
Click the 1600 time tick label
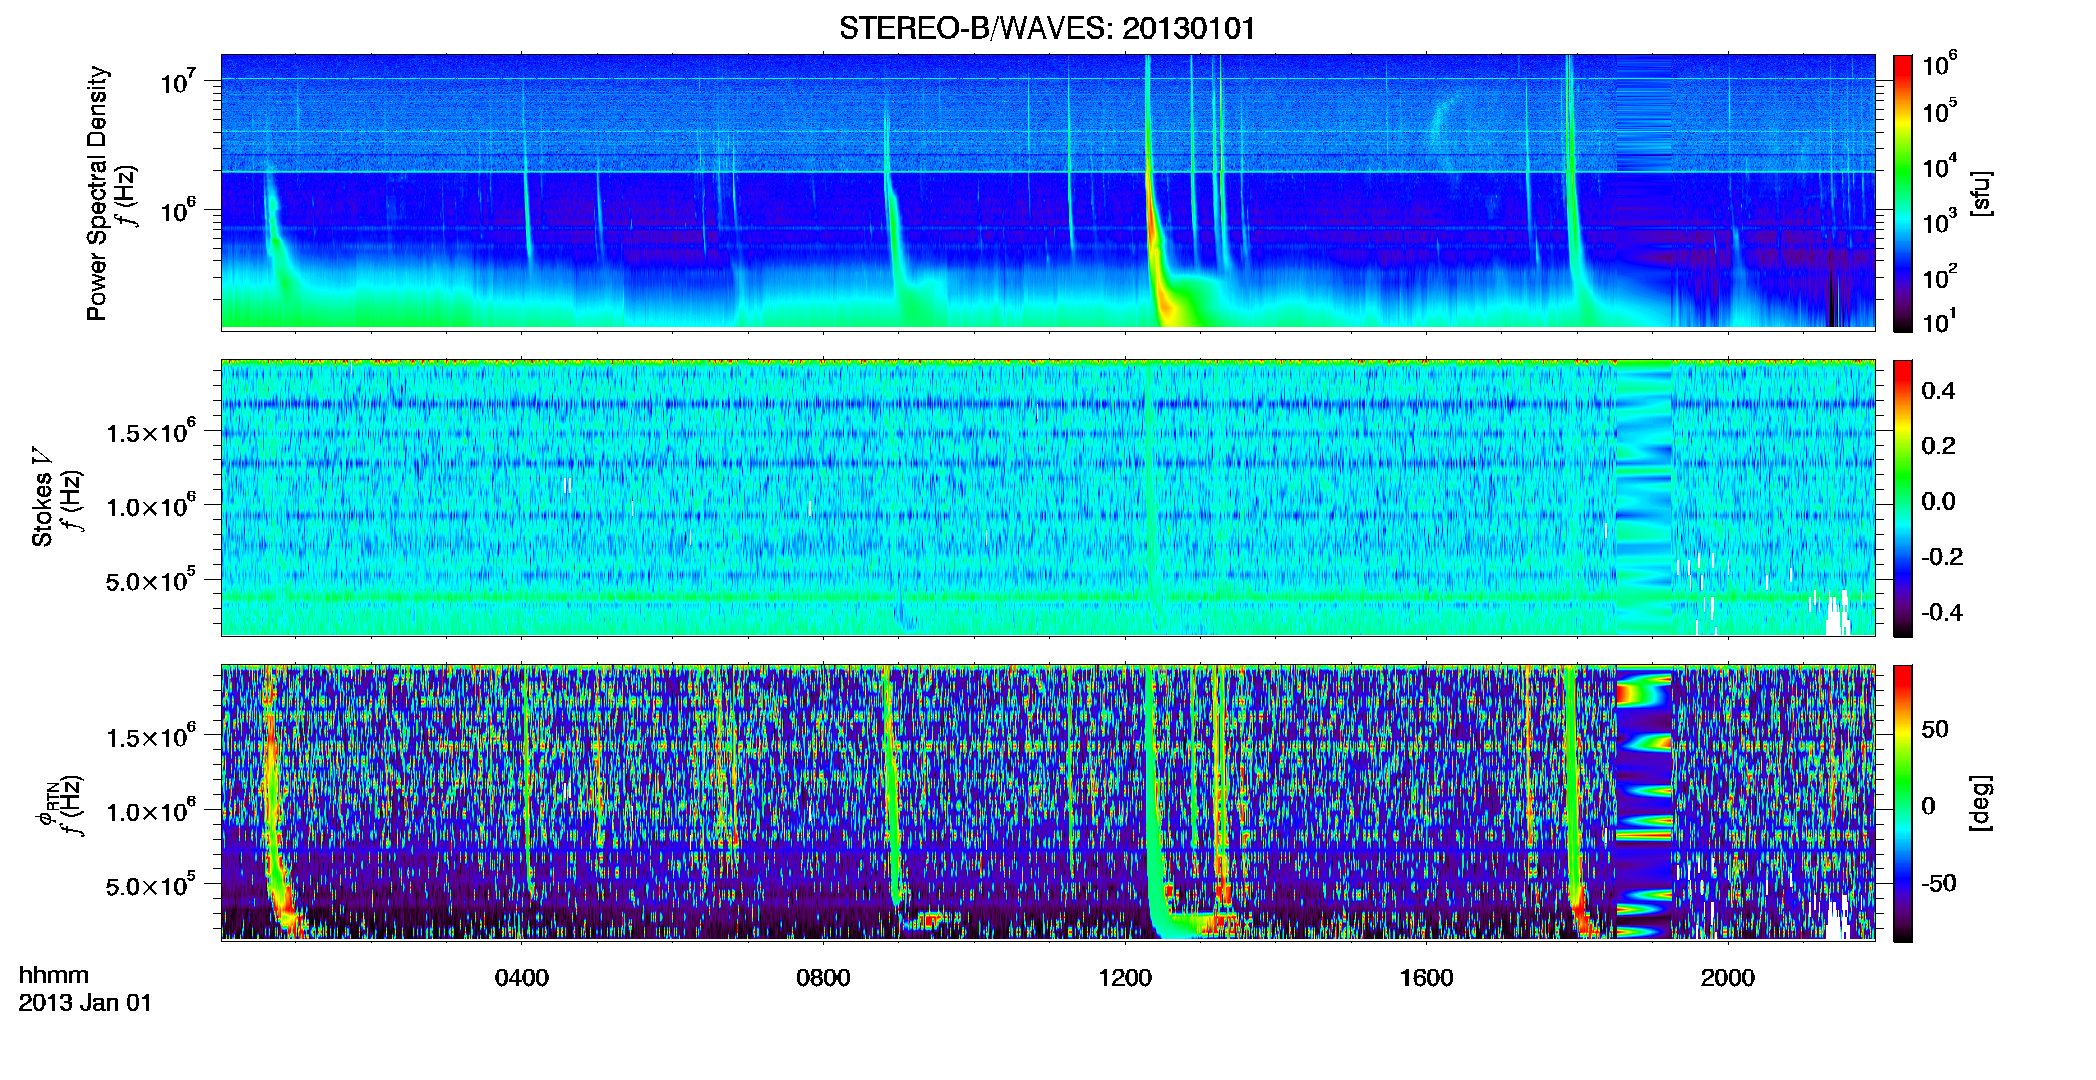1426,978
